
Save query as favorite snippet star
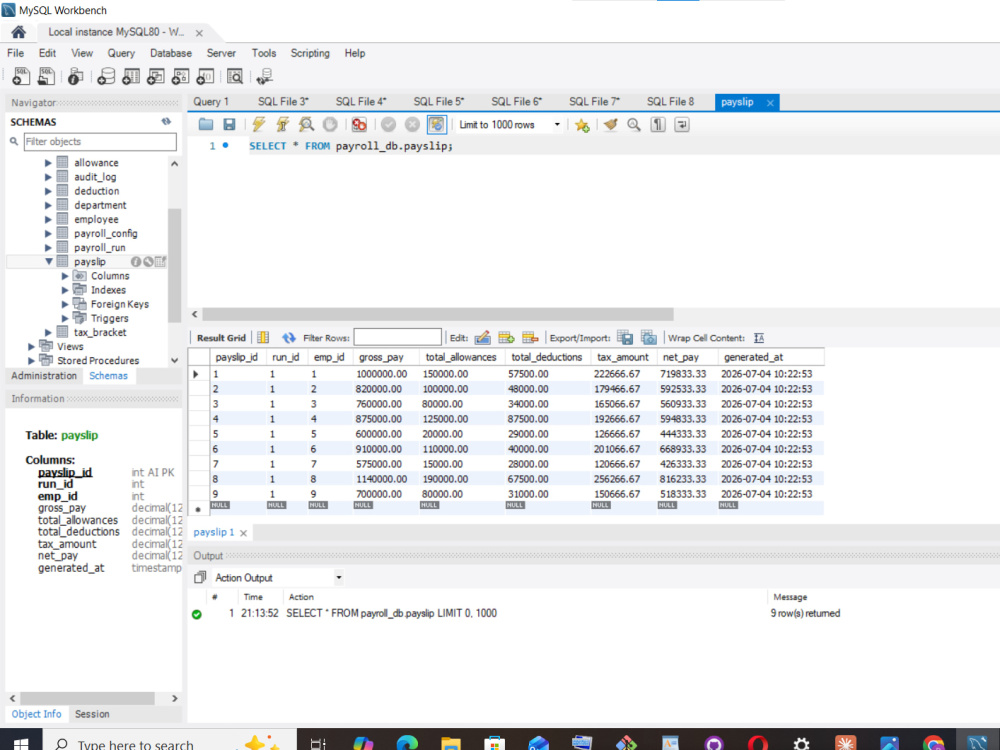click(x=581, y=125)
